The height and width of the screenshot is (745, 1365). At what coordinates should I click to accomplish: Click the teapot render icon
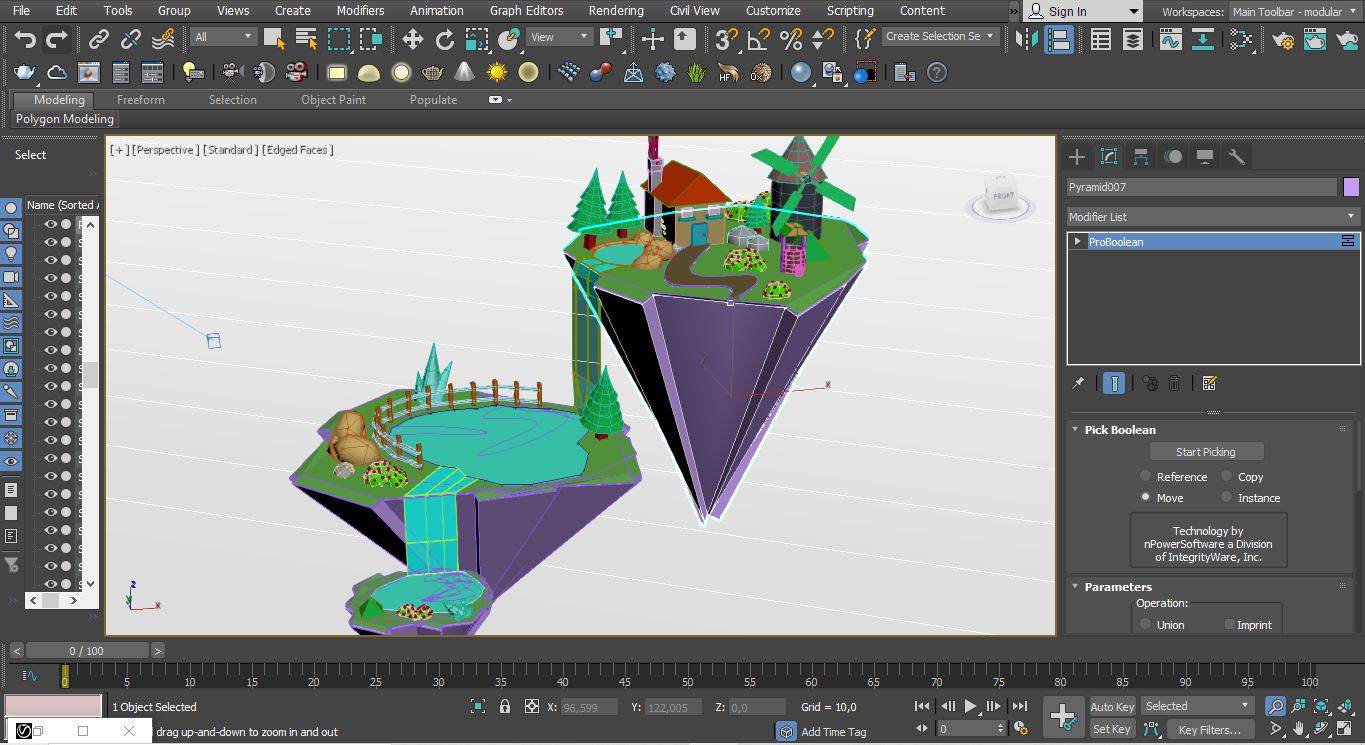click(24, 73)
